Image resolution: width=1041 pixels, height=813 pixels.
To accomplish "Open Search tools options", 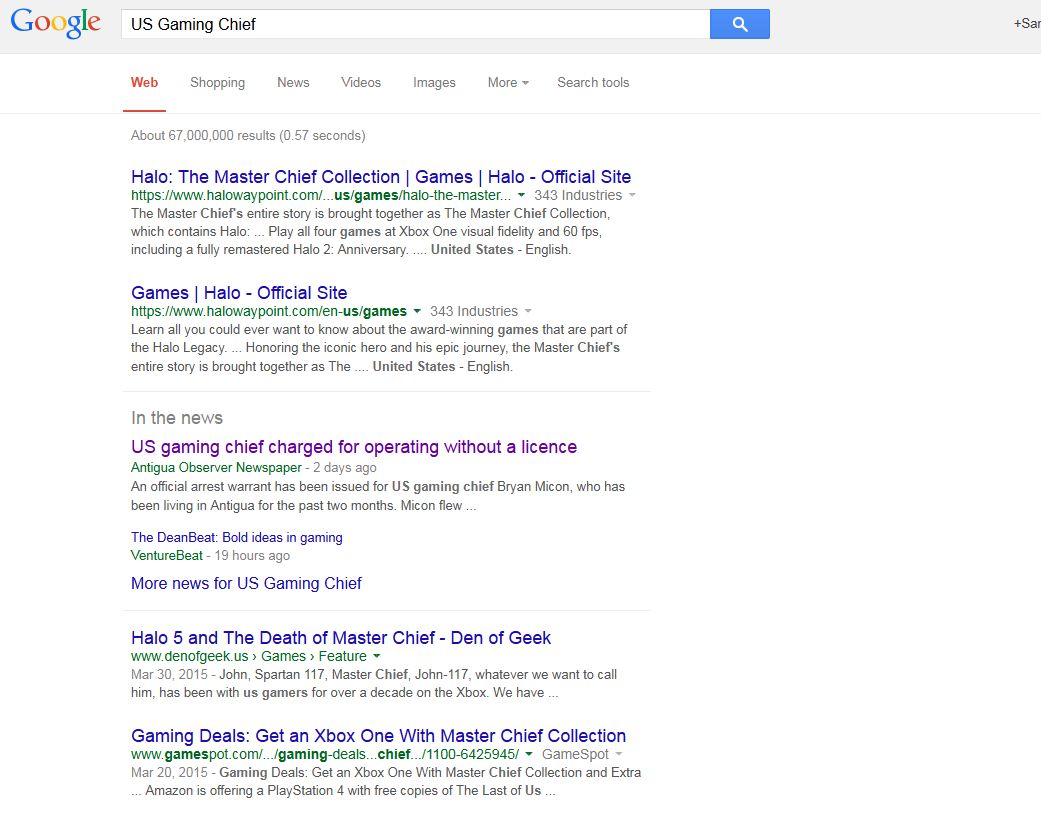I will [x=593, y=82].
